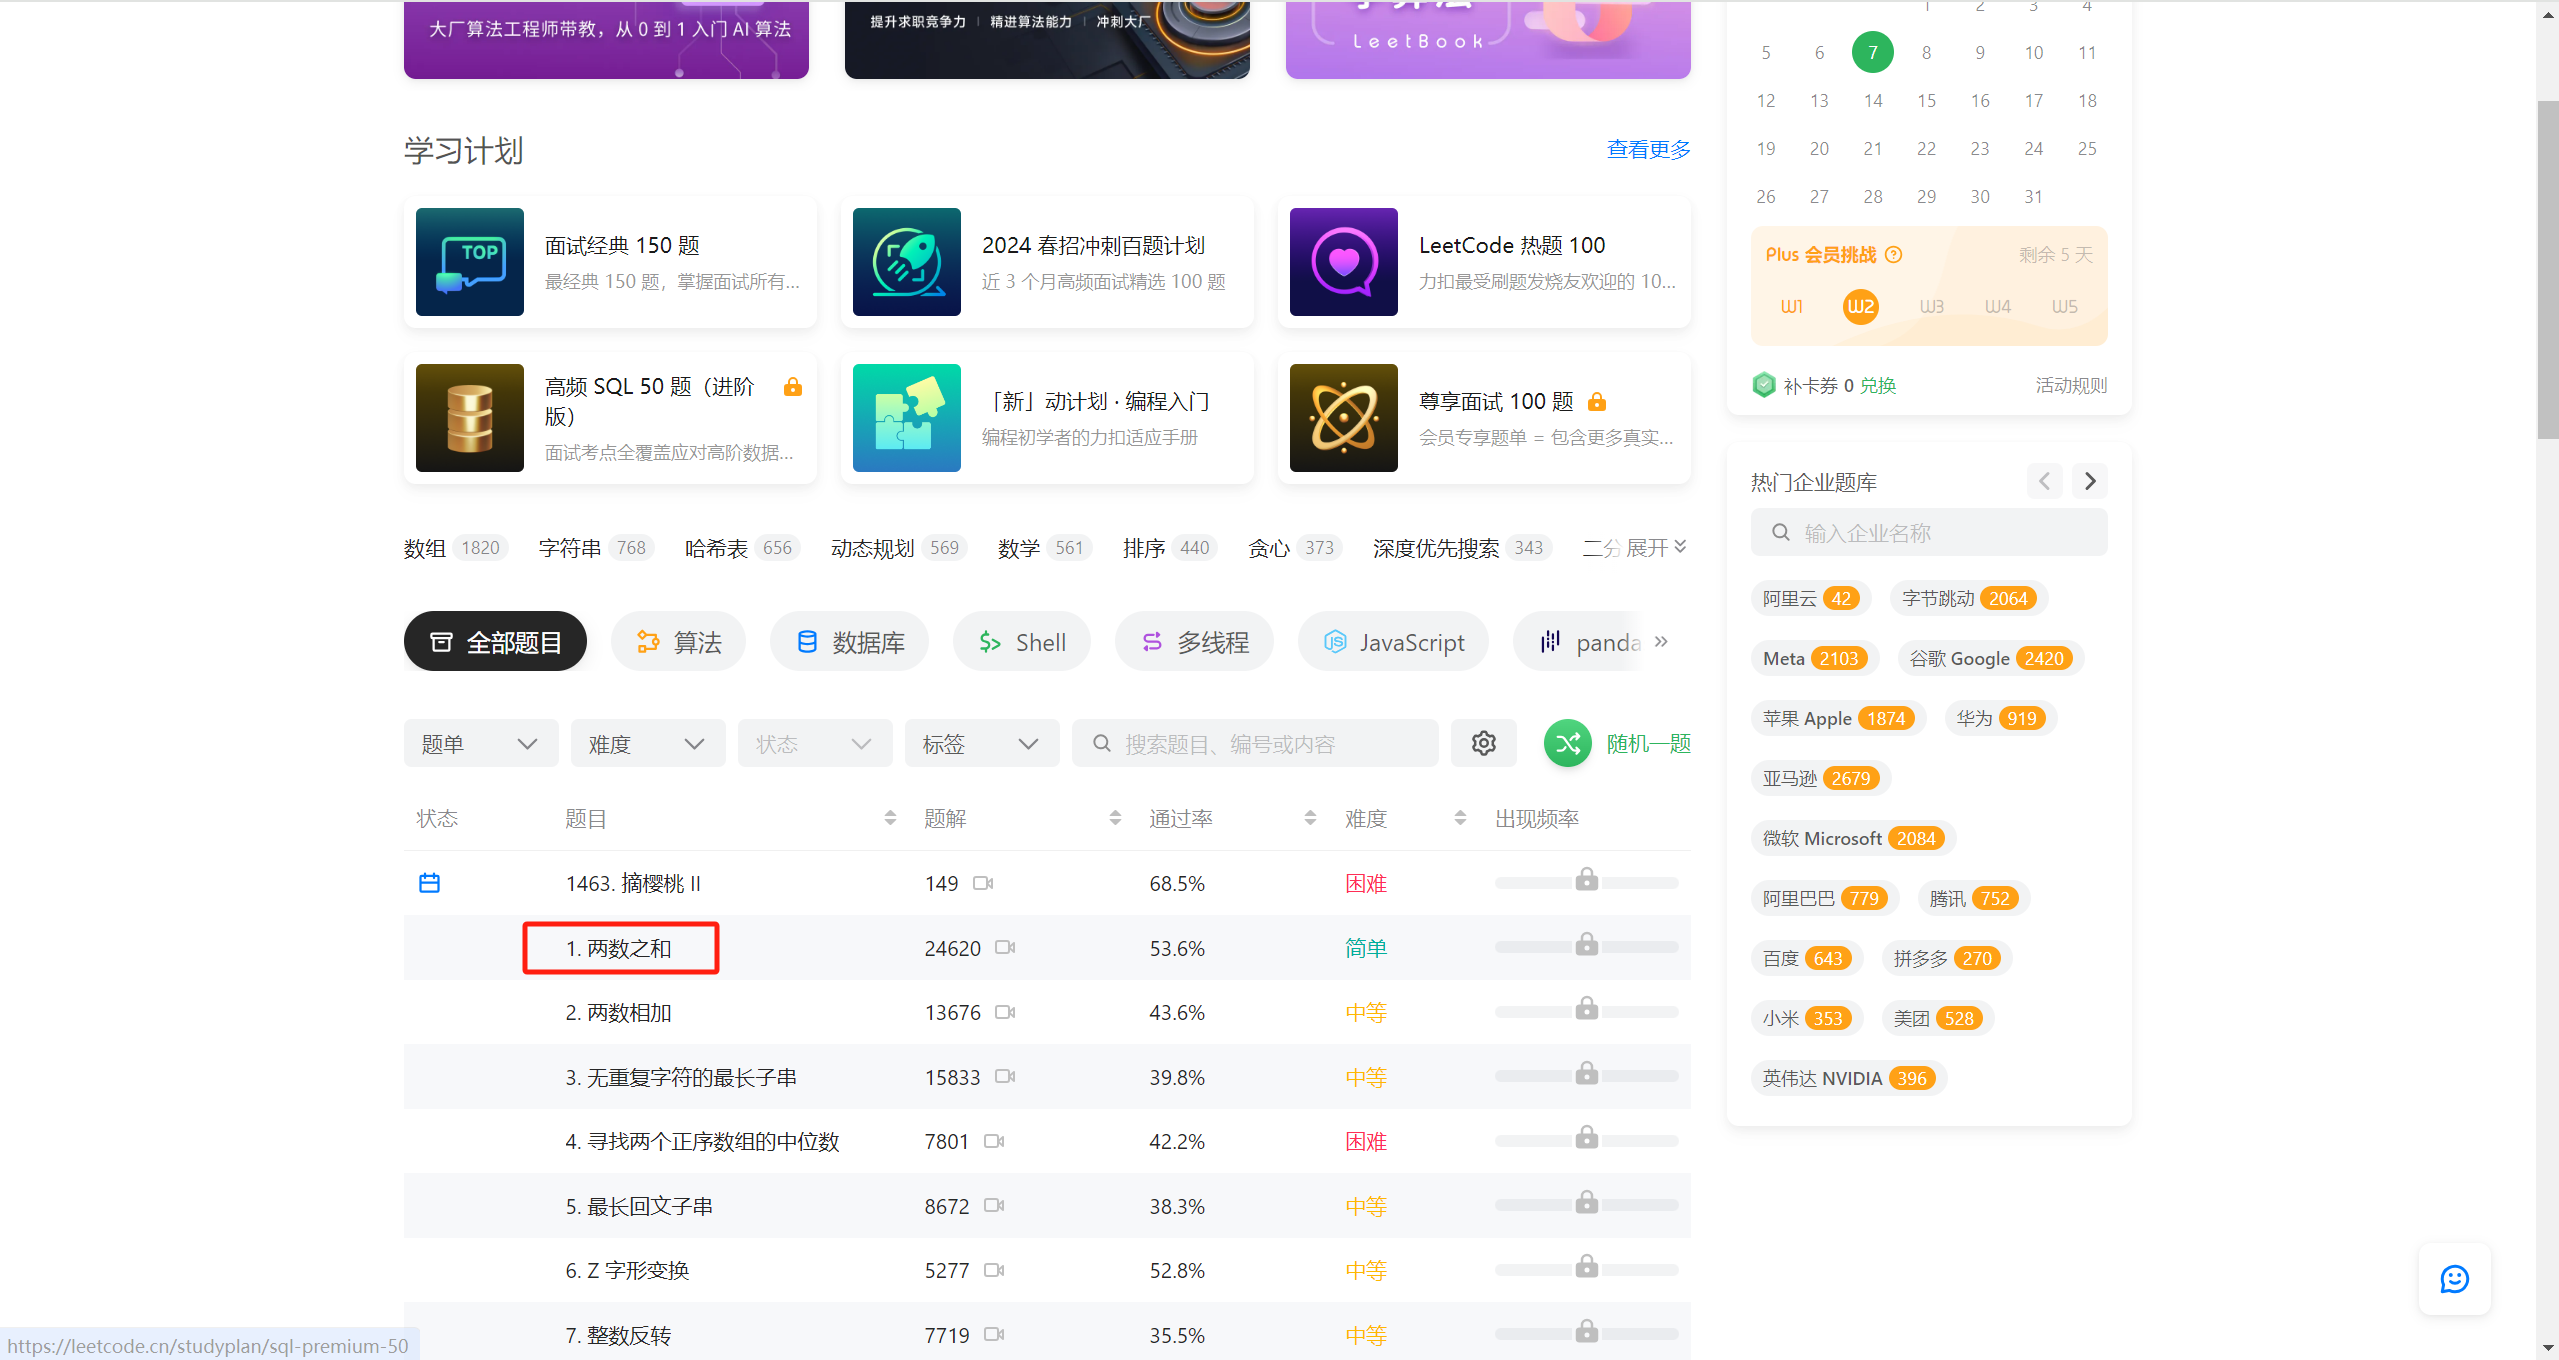Screen dimensions: 2559x1360
Task: Expand topic tags with 展开
Action: (1656, 547)
